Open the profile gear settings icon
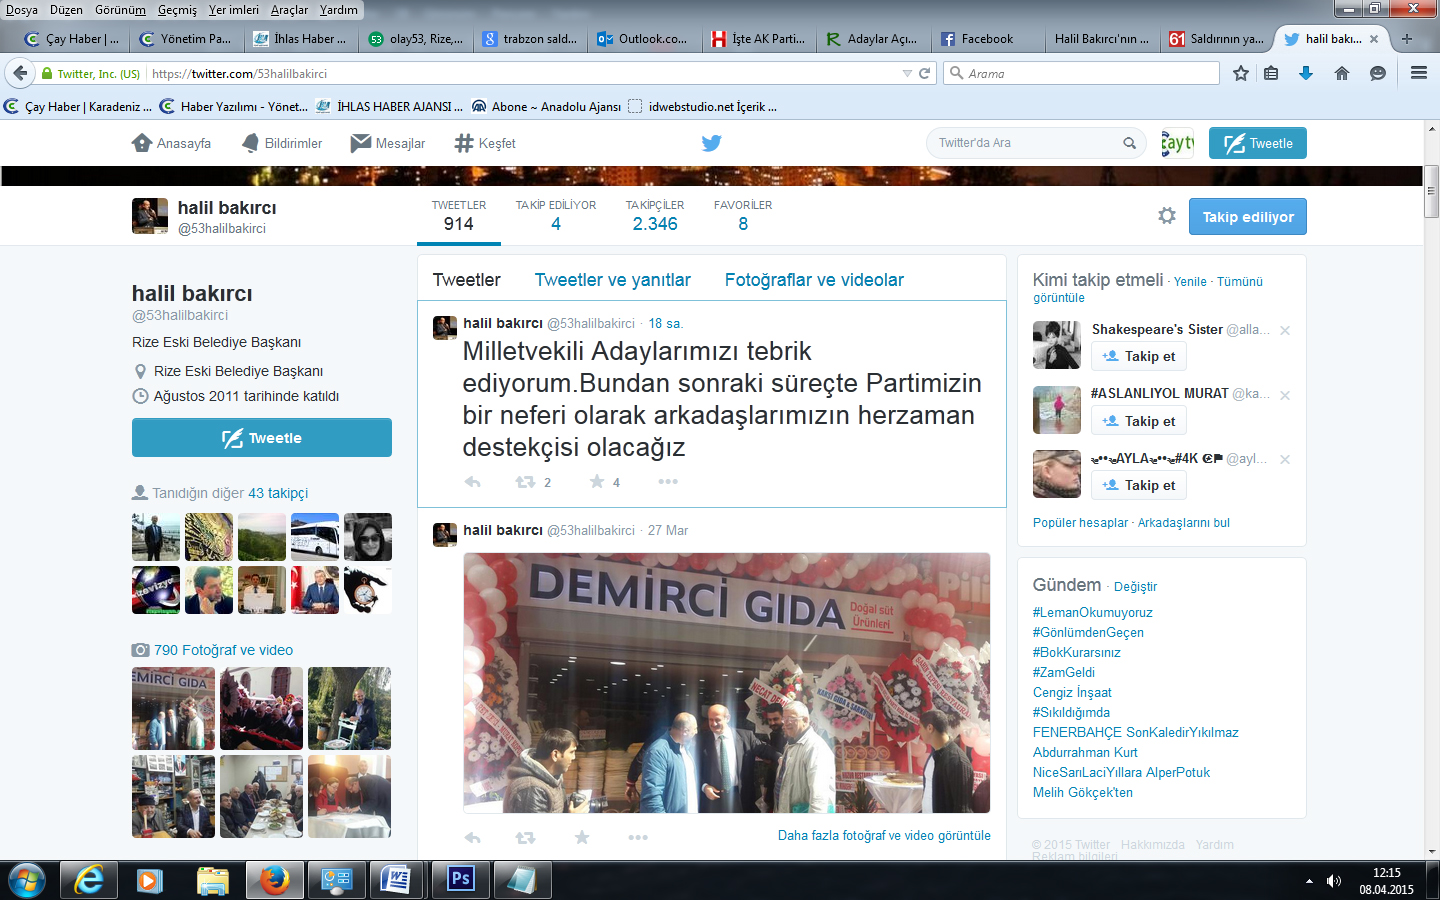 [1166, 216]
